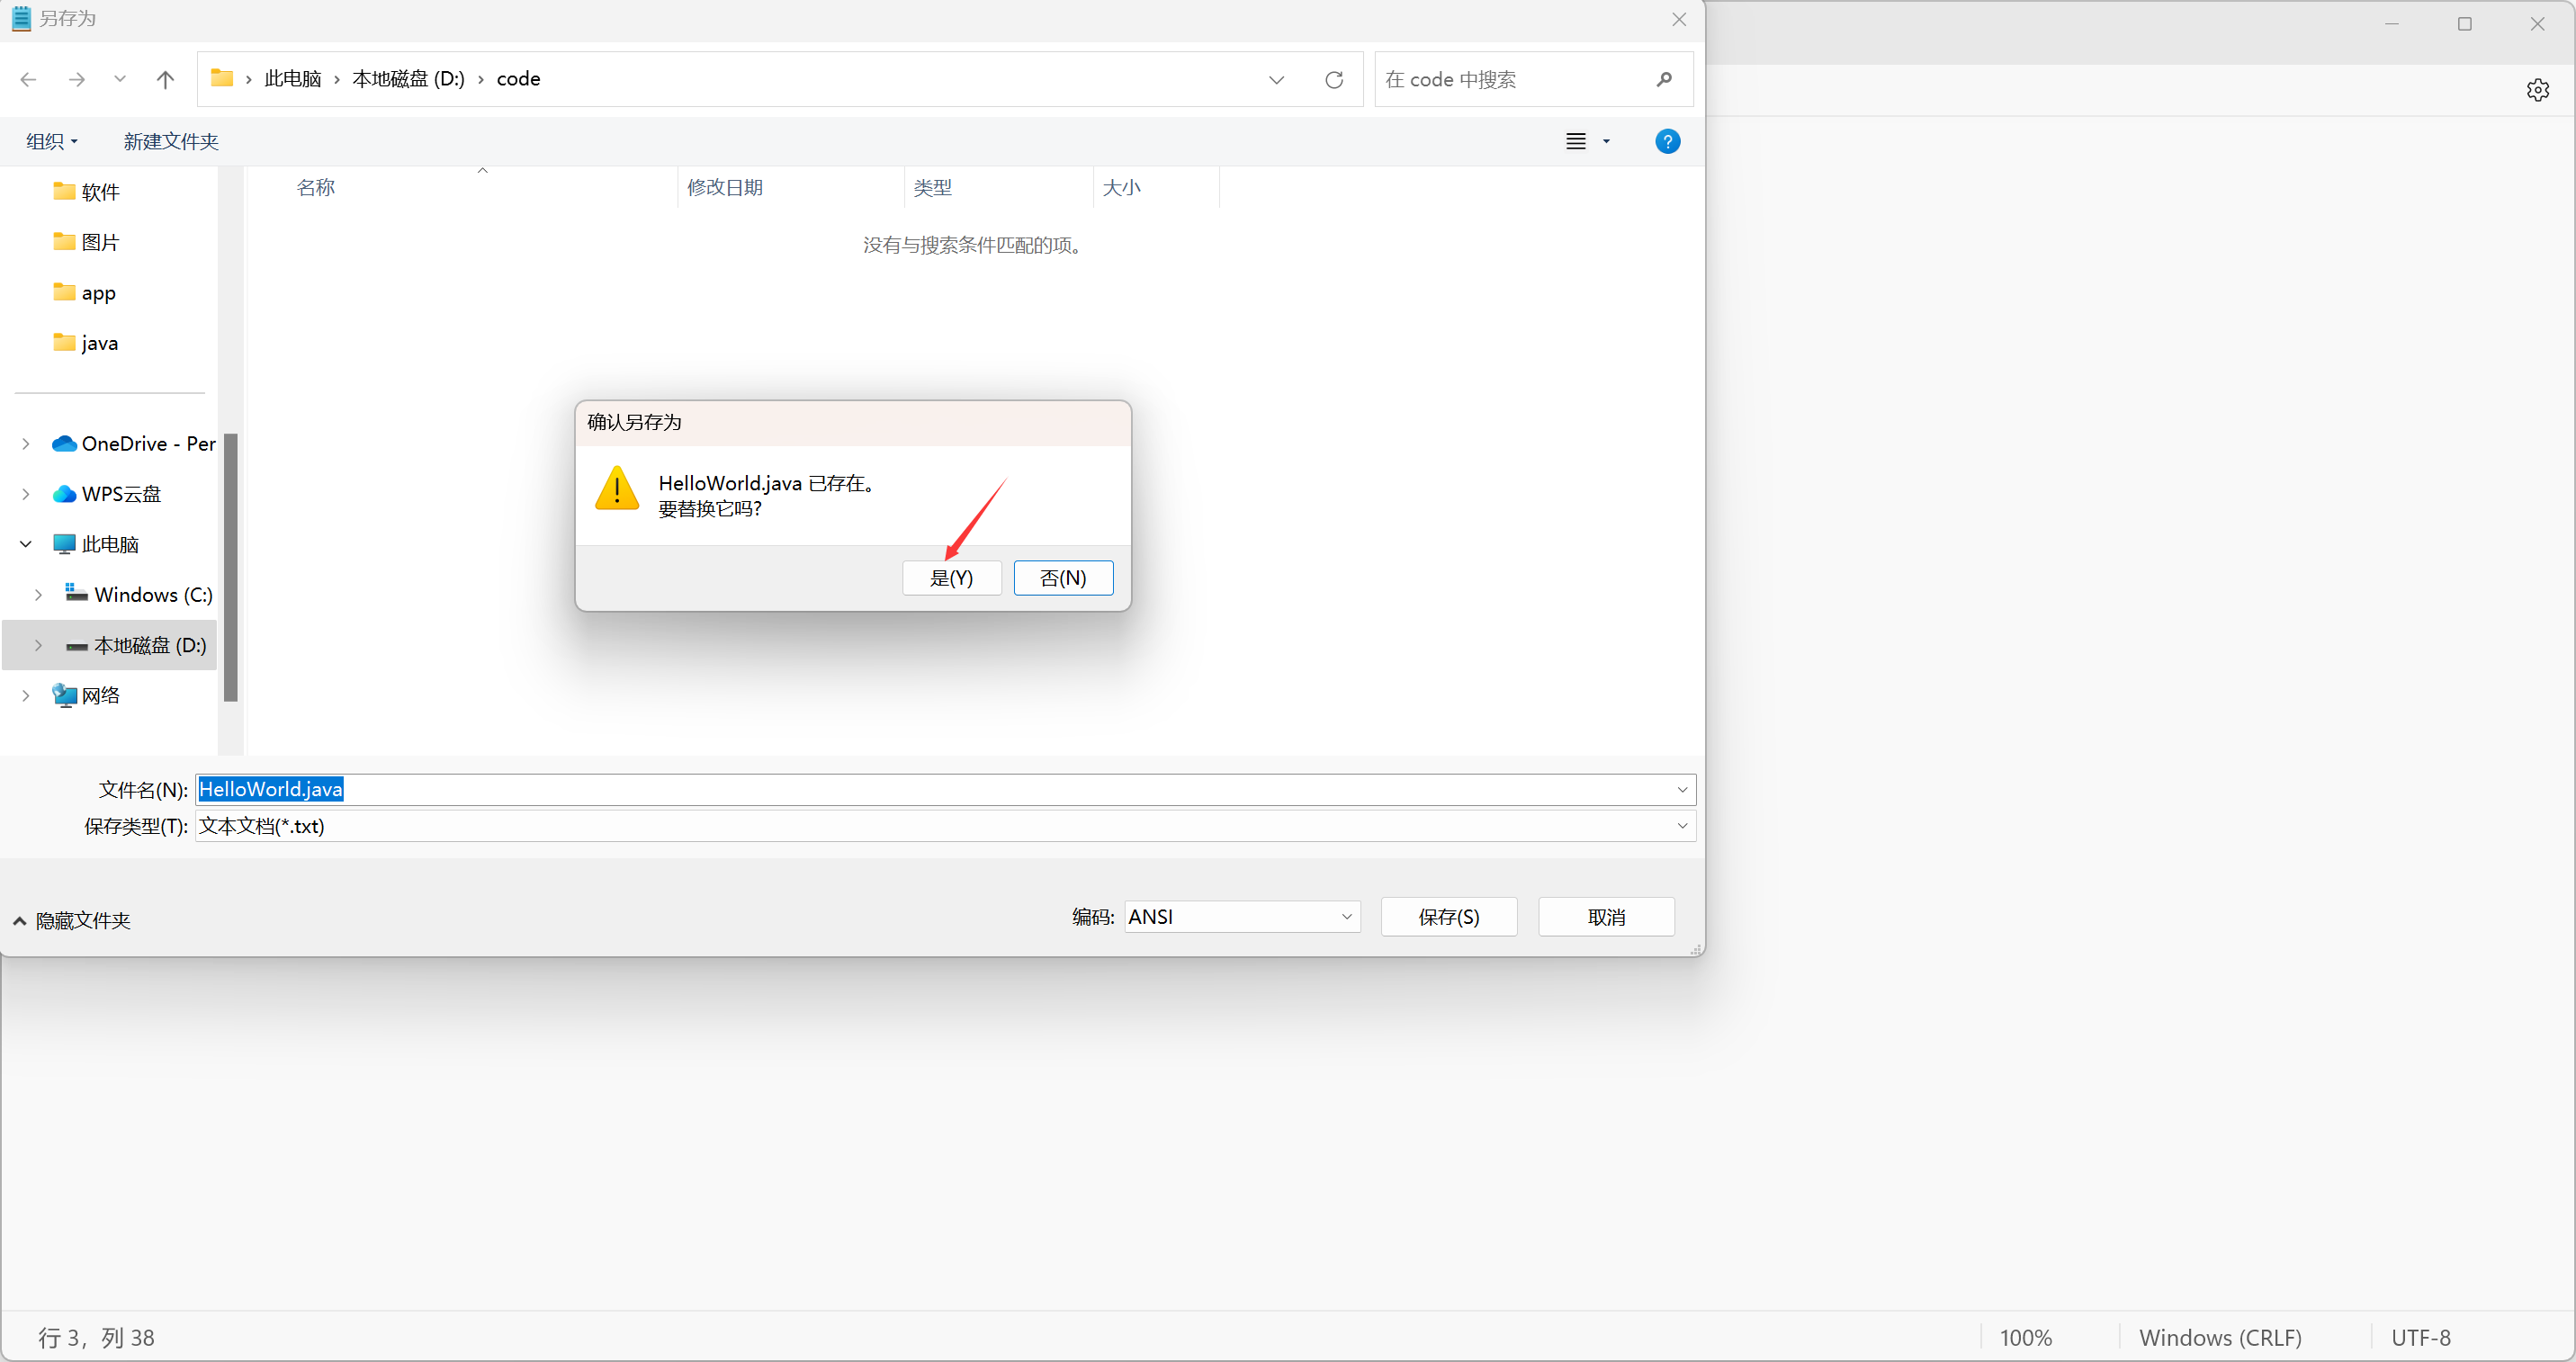Click refresh button in address bar
Viewport: 2576px width, 1362px height.
(x=1334, y=78)
